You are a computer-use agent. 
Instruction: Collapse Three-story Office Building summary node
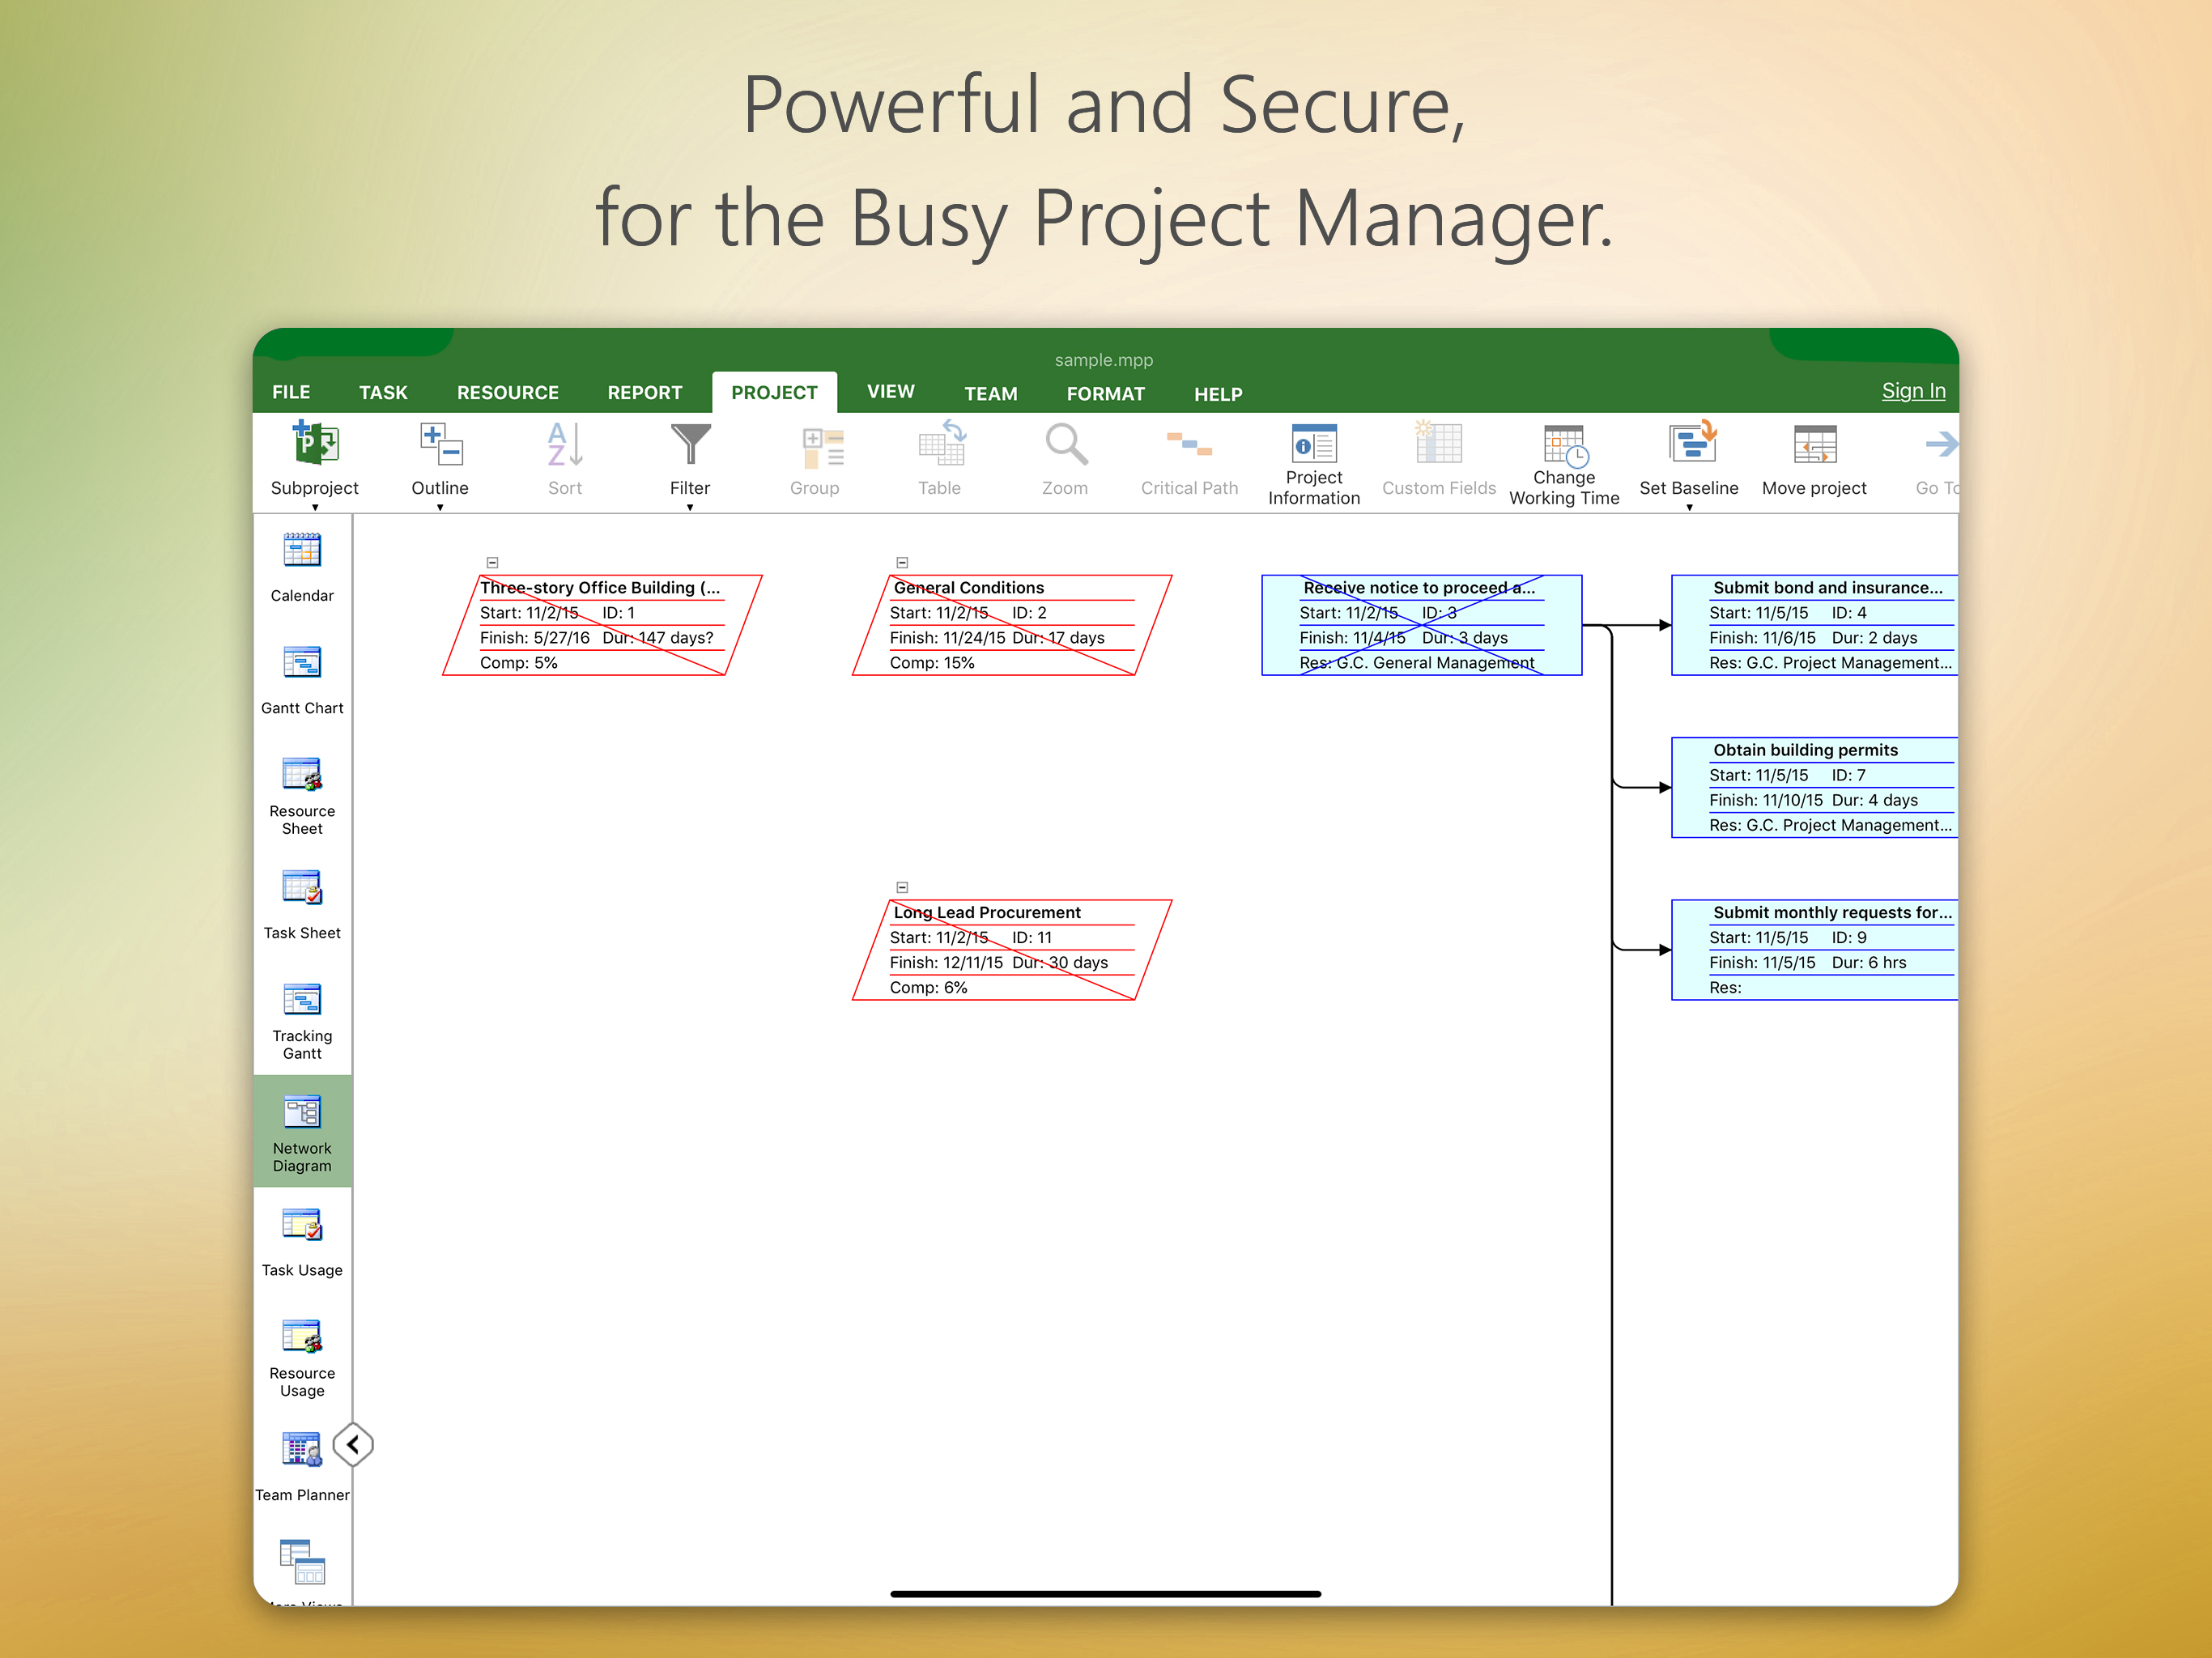pos(492,563)
